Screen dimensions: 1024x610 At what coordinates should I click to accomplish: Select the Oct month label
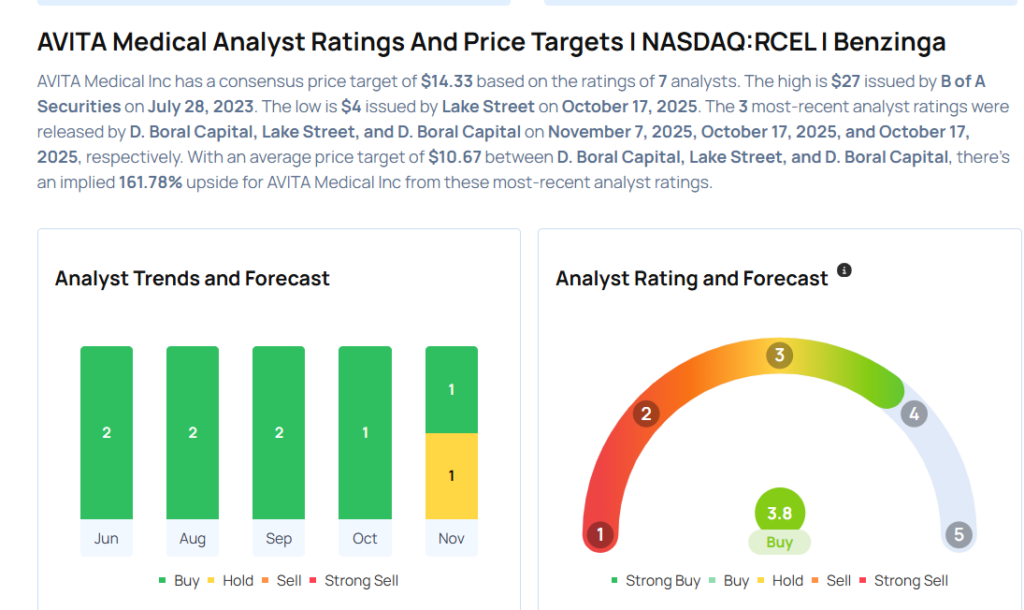pyautogui.click(x=365, y=538)
